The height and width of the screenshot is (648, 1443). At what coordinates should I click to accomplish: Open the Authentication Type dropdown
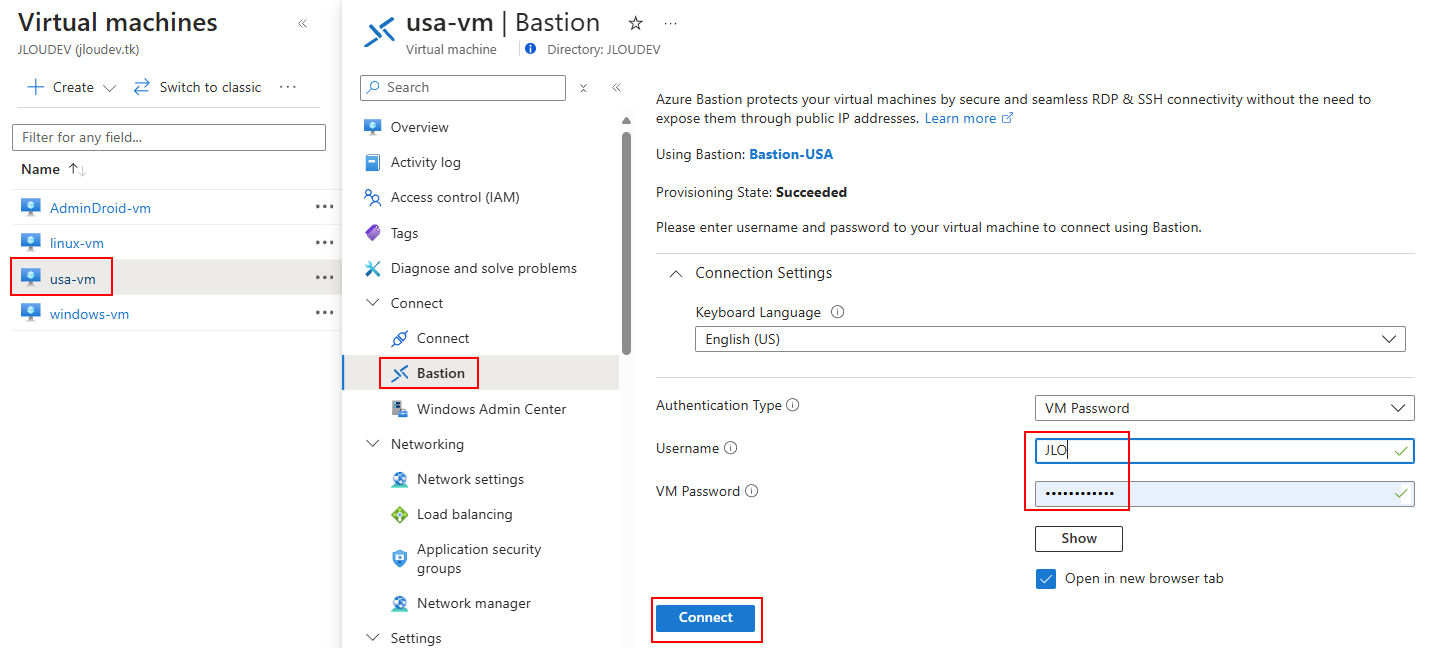1223,408
